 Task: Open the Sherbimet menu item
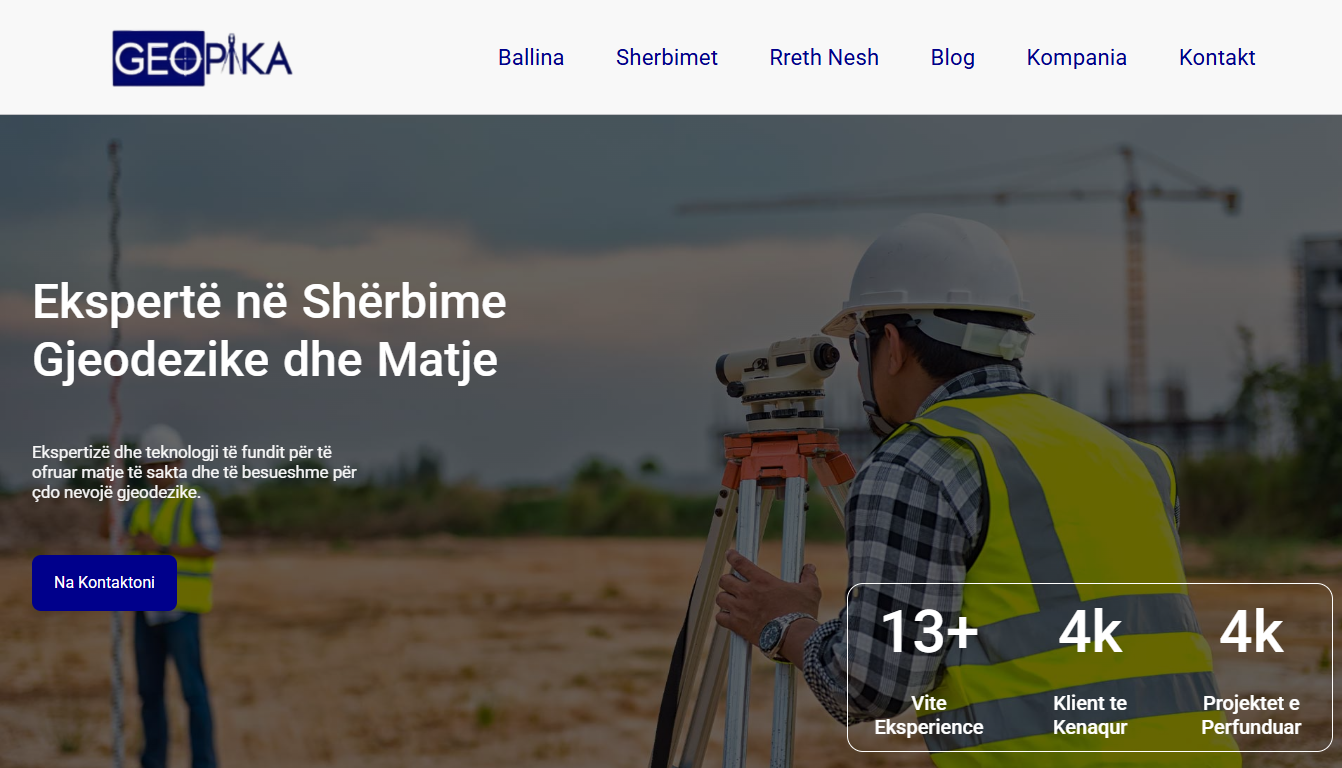pyautogui.click(x=667, y=58)
